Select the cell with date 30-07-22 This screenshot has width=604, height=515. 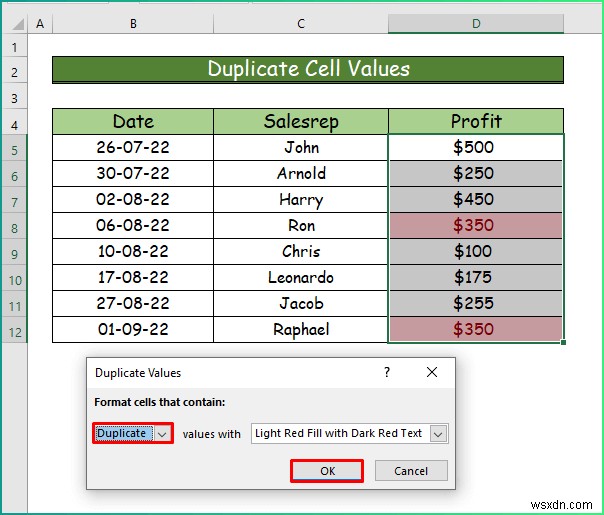pos(133,173)
